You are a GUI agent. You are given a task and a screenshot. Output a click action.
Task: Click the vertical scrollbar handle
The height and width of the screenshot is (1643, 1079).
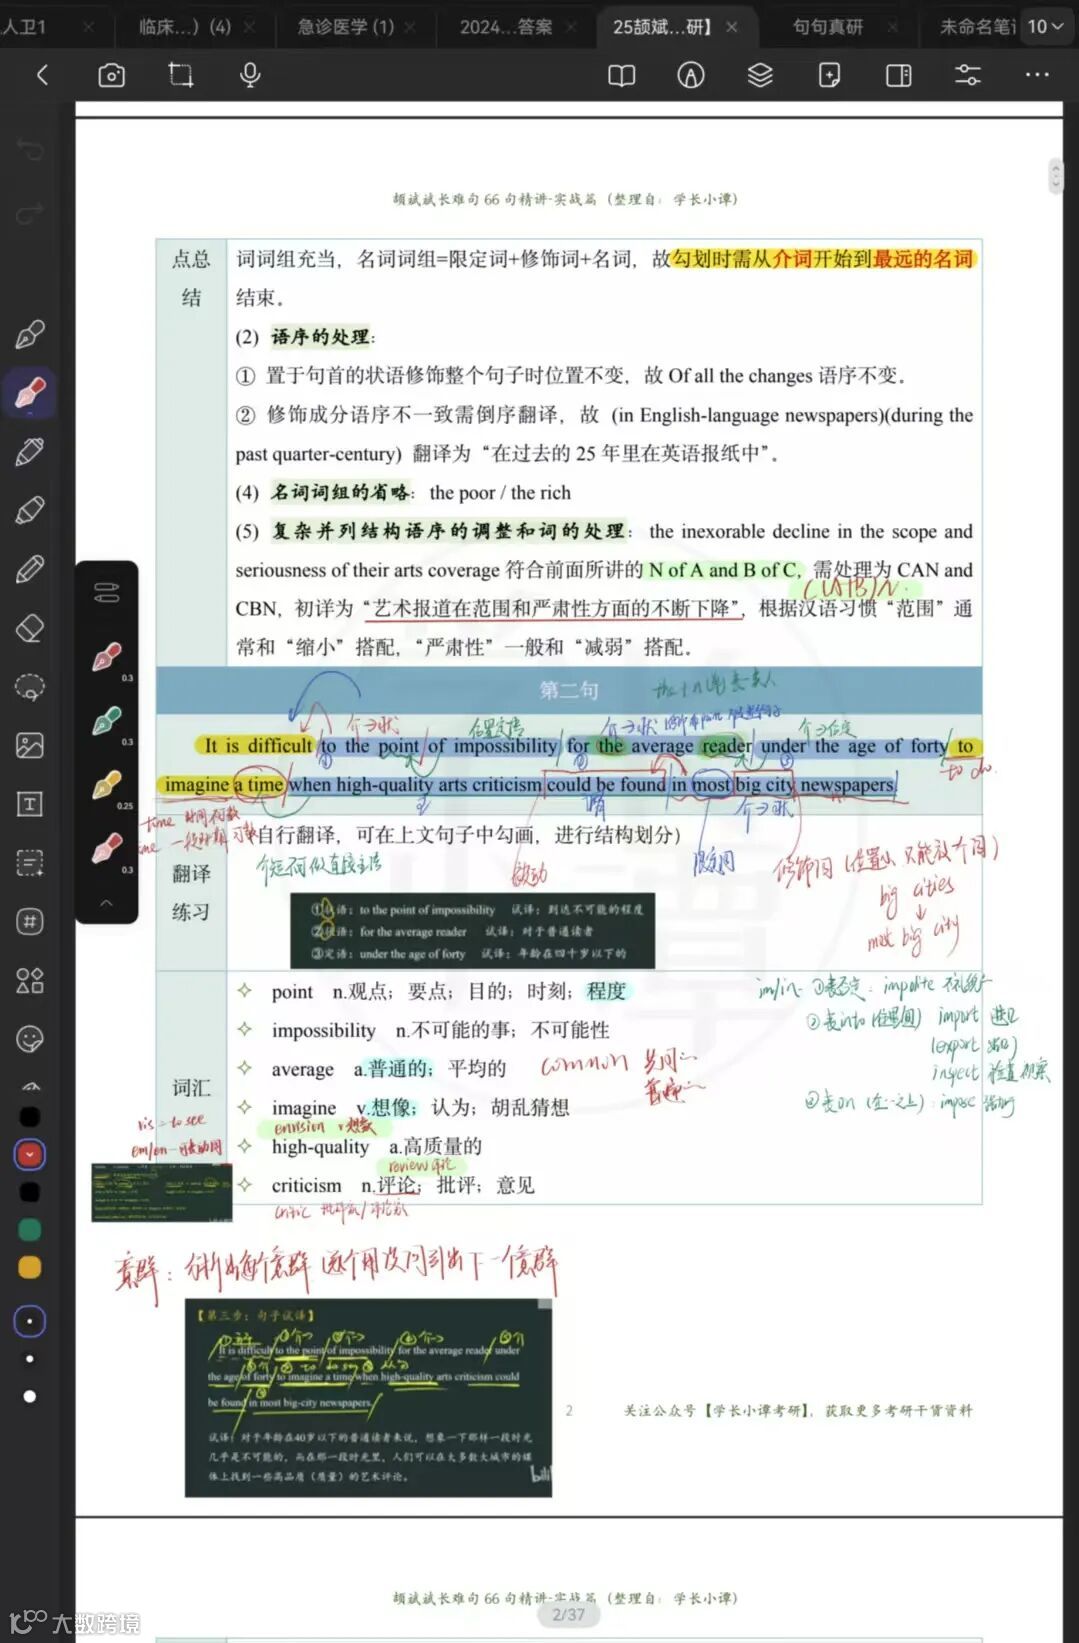[1056, 175]
